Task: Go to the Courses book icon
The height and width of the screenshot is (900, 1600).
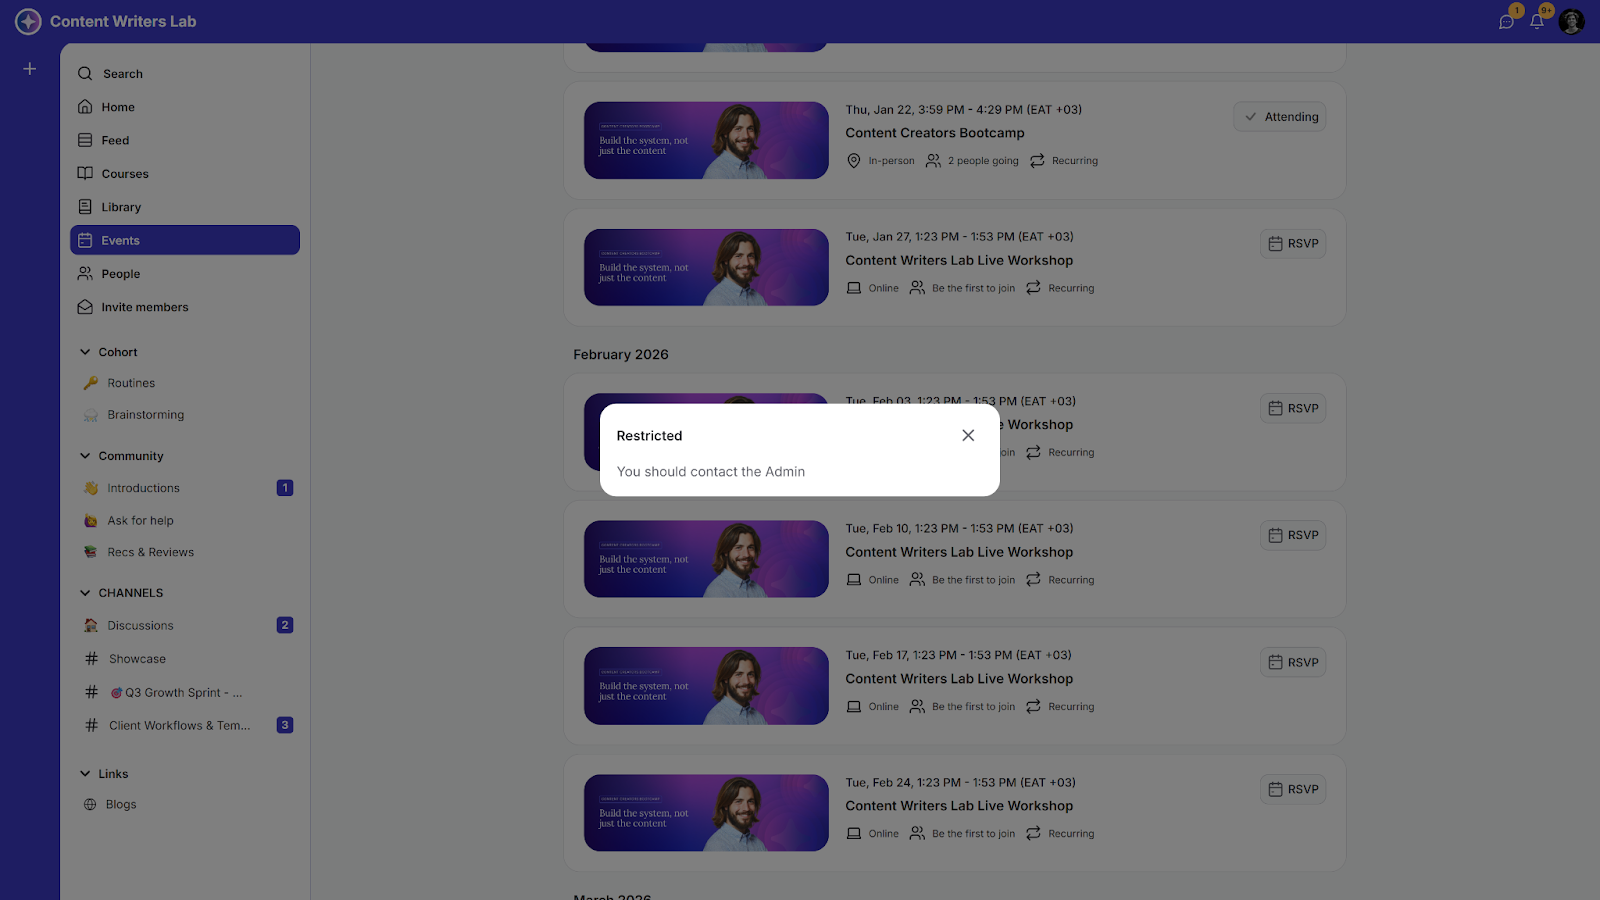Action: click(x=86, y=173)
